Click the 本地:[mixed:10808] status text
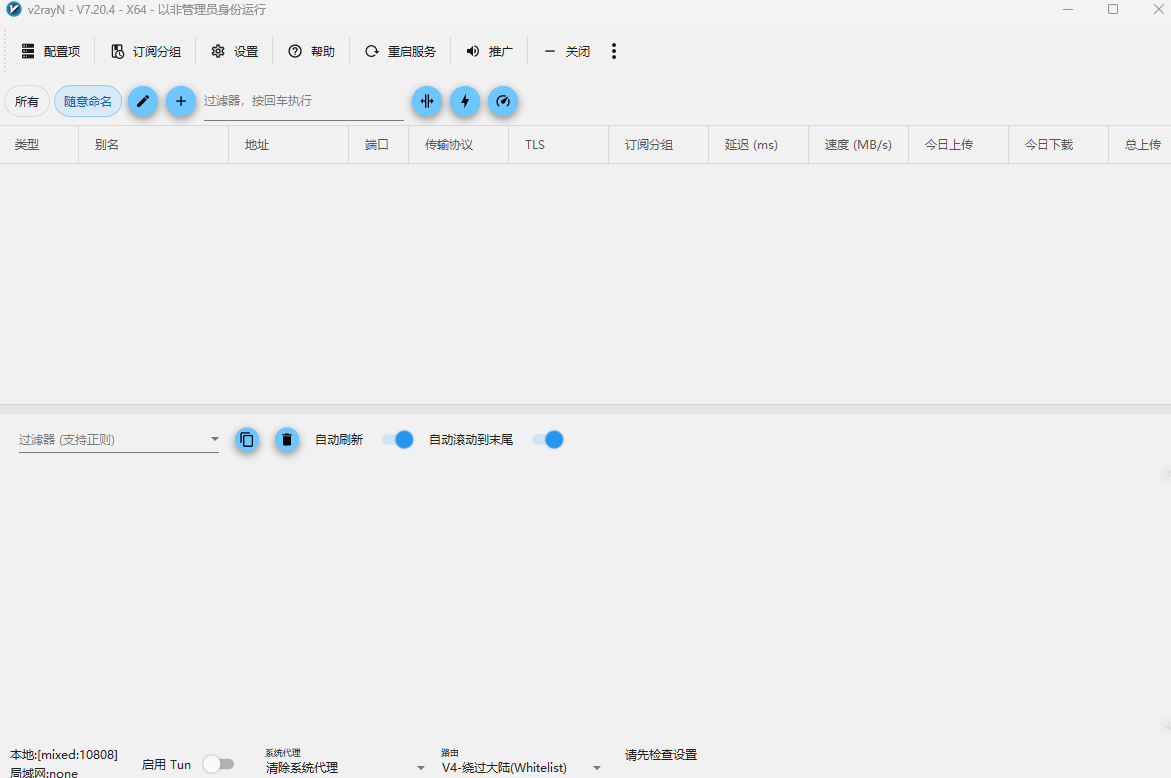 point(63,755)
